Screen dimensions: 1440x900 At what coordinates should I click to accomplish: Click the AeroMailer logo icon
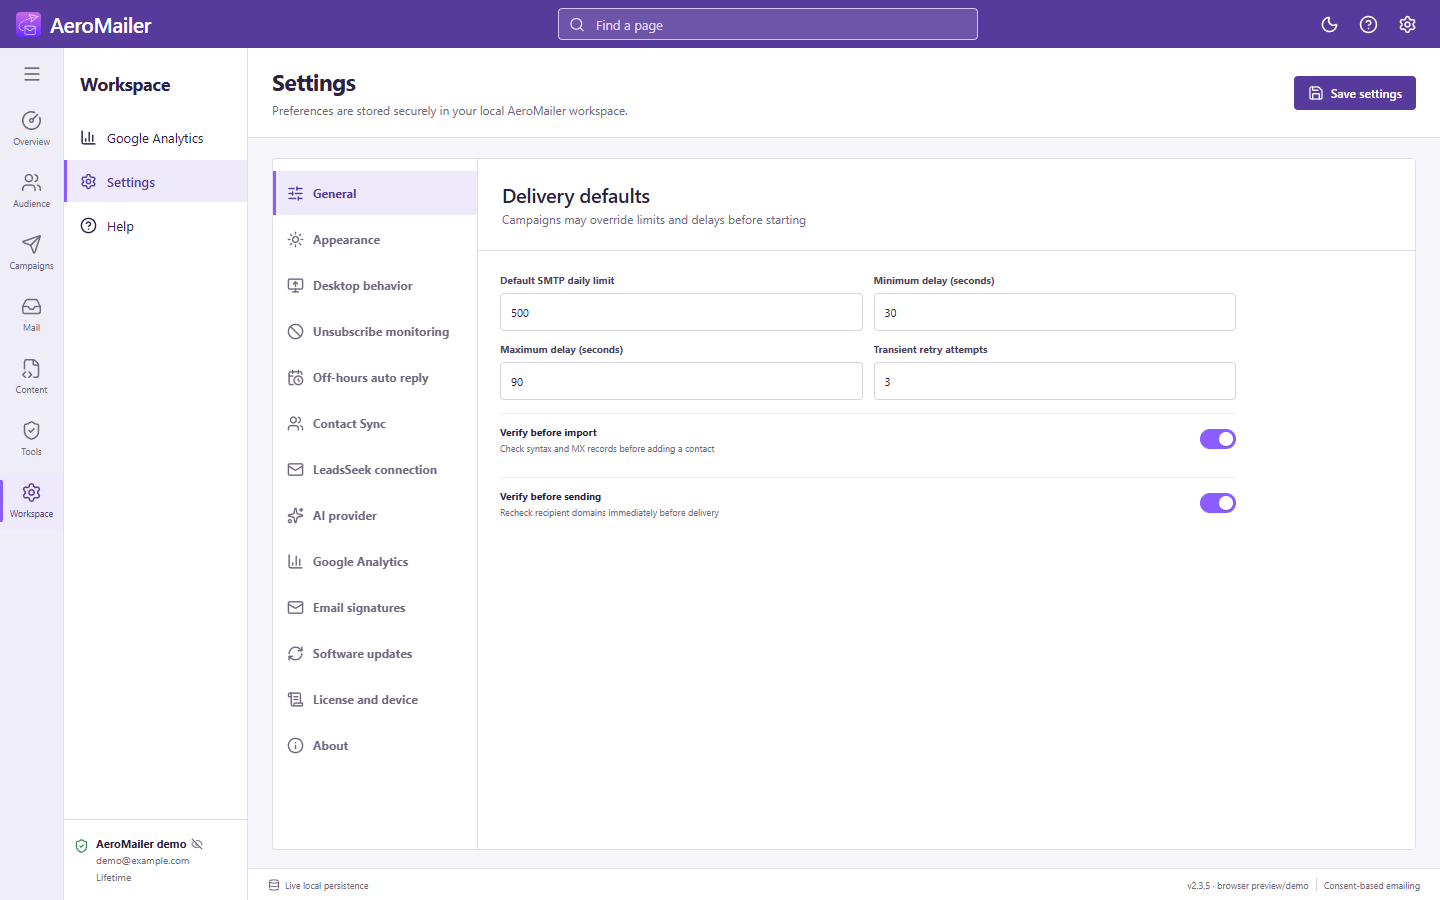click(x=28, y=24)
